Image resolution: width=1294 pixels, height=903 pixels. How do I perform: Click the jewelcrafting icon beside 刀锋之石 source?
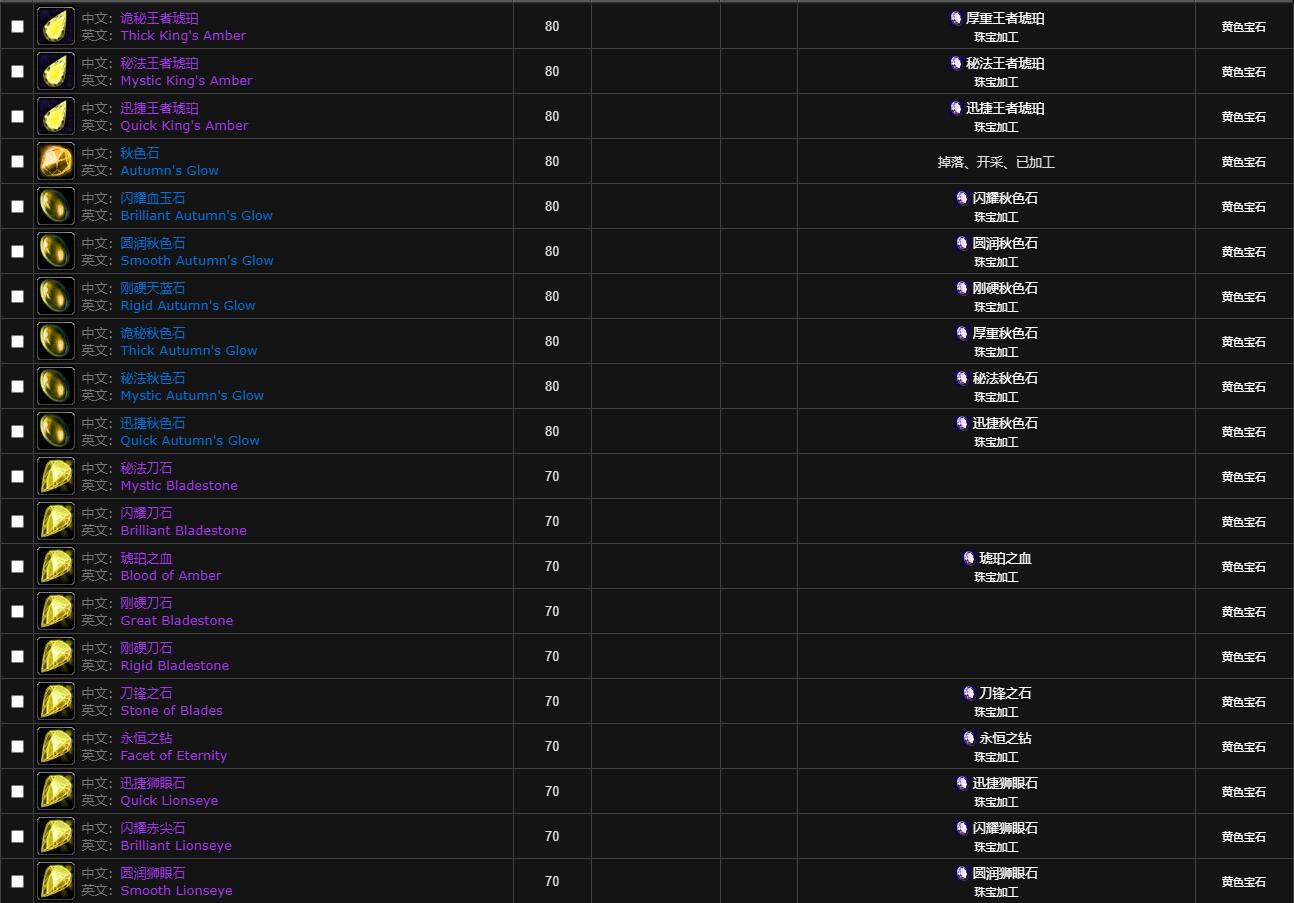(x=969, y=693)
